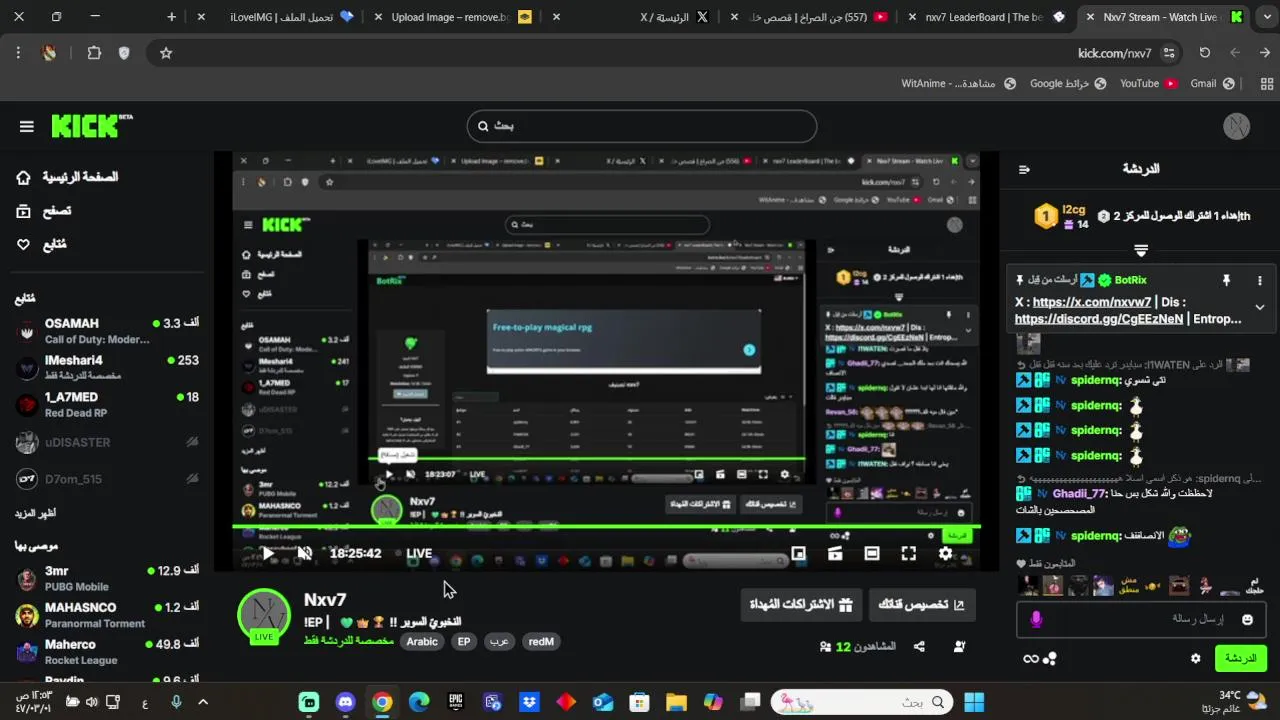Open Epic Games from the taskbar
The width and height of the screenshot is (1280, 720).
pyautogui.click(x=456, y=702)
